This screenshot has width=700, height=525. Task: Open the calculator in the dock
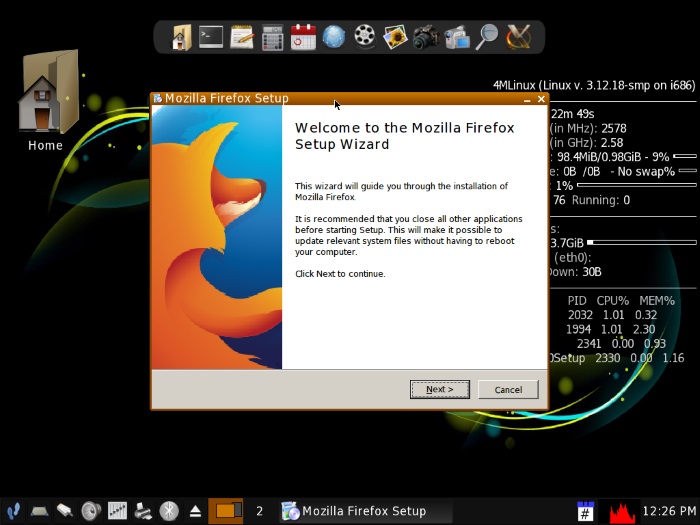[x=272, y=38]
